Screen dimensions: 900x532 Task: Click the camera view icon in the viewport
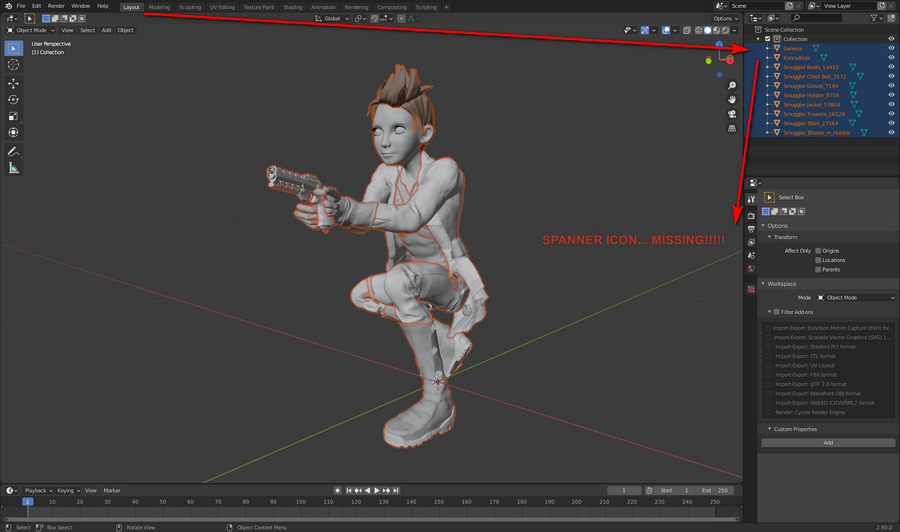(732, 114)
